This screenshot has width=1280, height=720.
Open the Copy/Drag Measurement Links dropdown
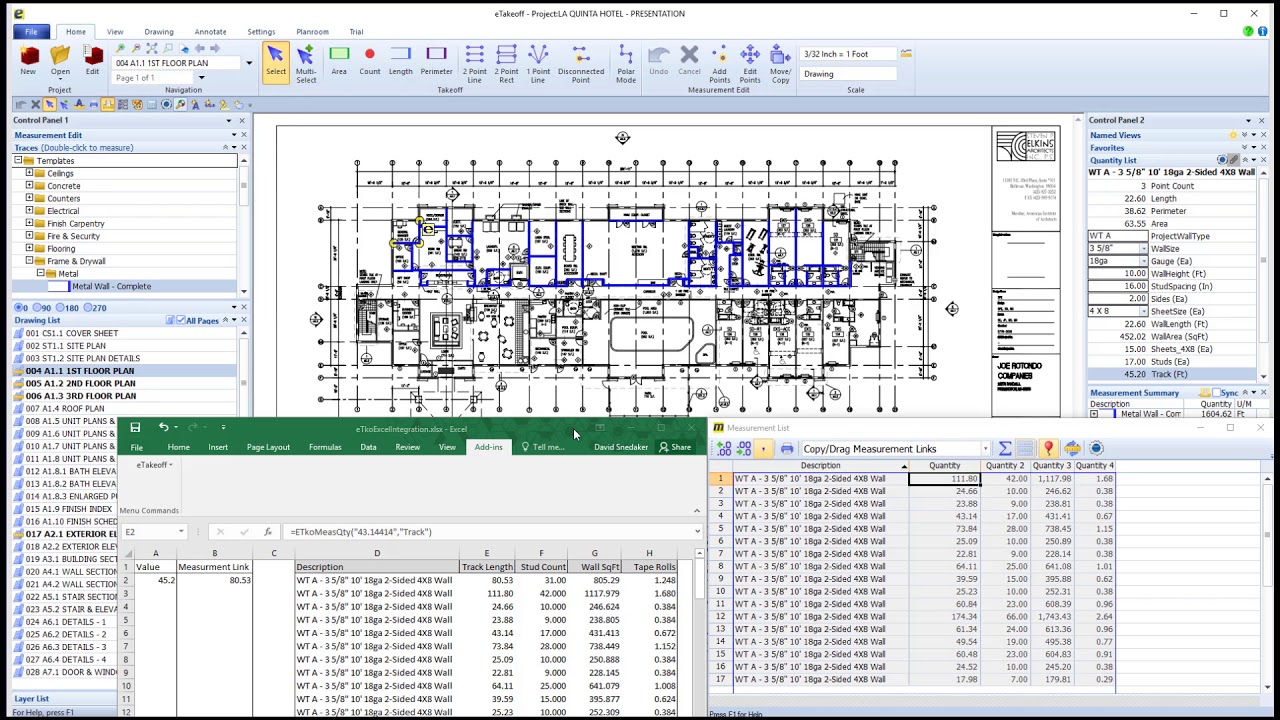pos(986,449)
